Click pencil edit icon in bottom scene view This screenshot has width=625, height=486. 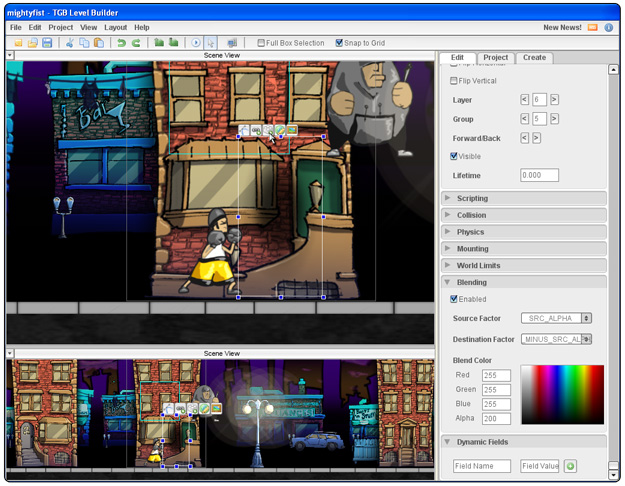204,408
